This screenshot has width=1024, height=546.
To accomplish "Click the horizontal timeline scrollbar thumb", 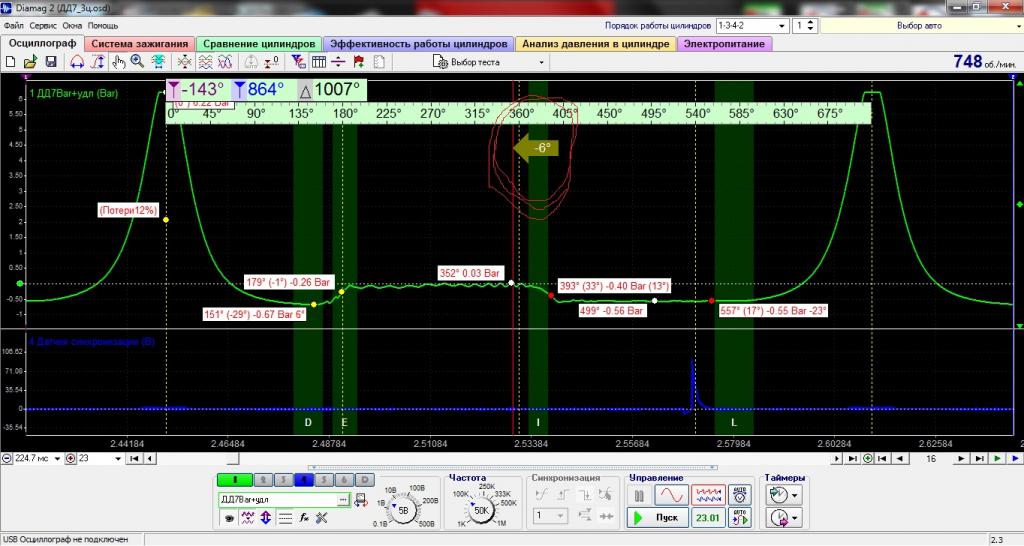I will click(233, 458).
